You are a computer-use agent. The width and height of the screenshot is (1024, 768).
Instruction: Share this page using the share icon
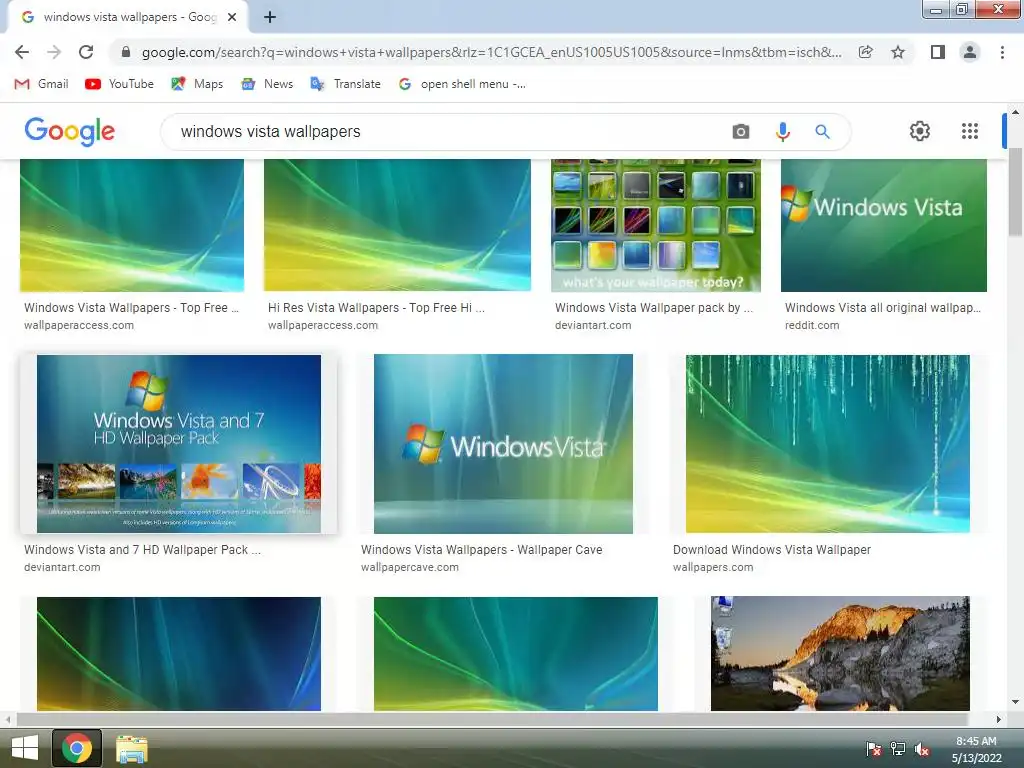coord(866,52)
